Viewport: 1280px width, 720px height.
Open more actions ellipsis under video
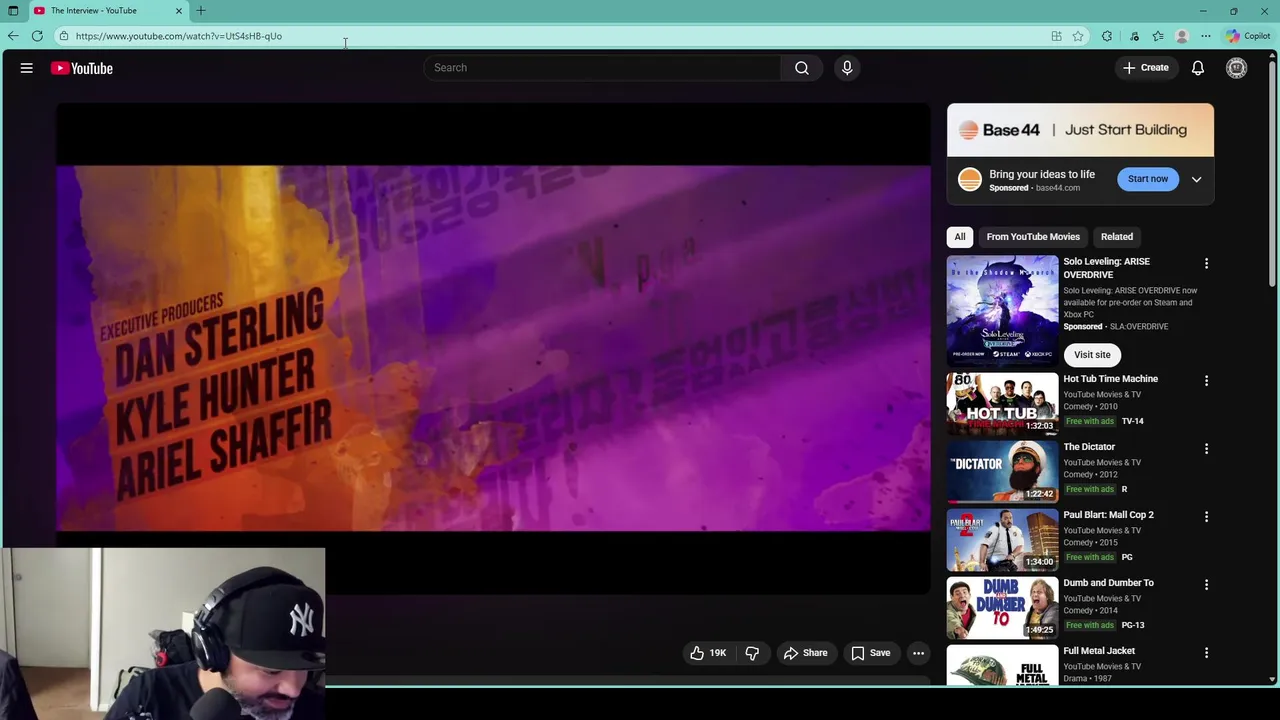pyautogui.click(x=918, y=653)
